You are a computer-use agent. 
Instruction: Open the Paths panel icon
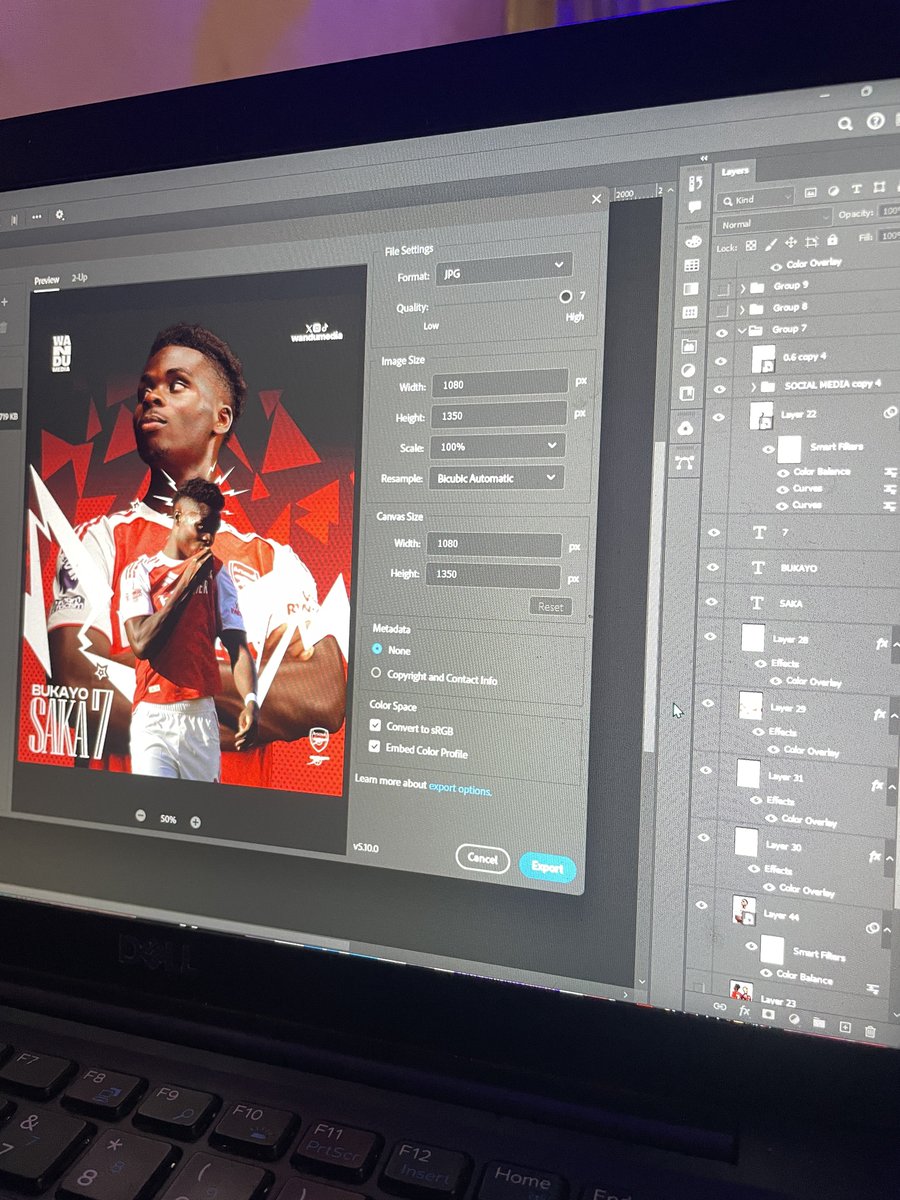pos(685,463)
